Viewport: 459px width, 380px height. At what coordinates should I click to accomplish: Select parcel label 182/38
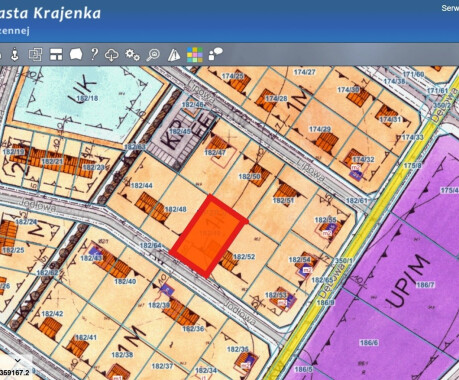[x=122, y=355]
